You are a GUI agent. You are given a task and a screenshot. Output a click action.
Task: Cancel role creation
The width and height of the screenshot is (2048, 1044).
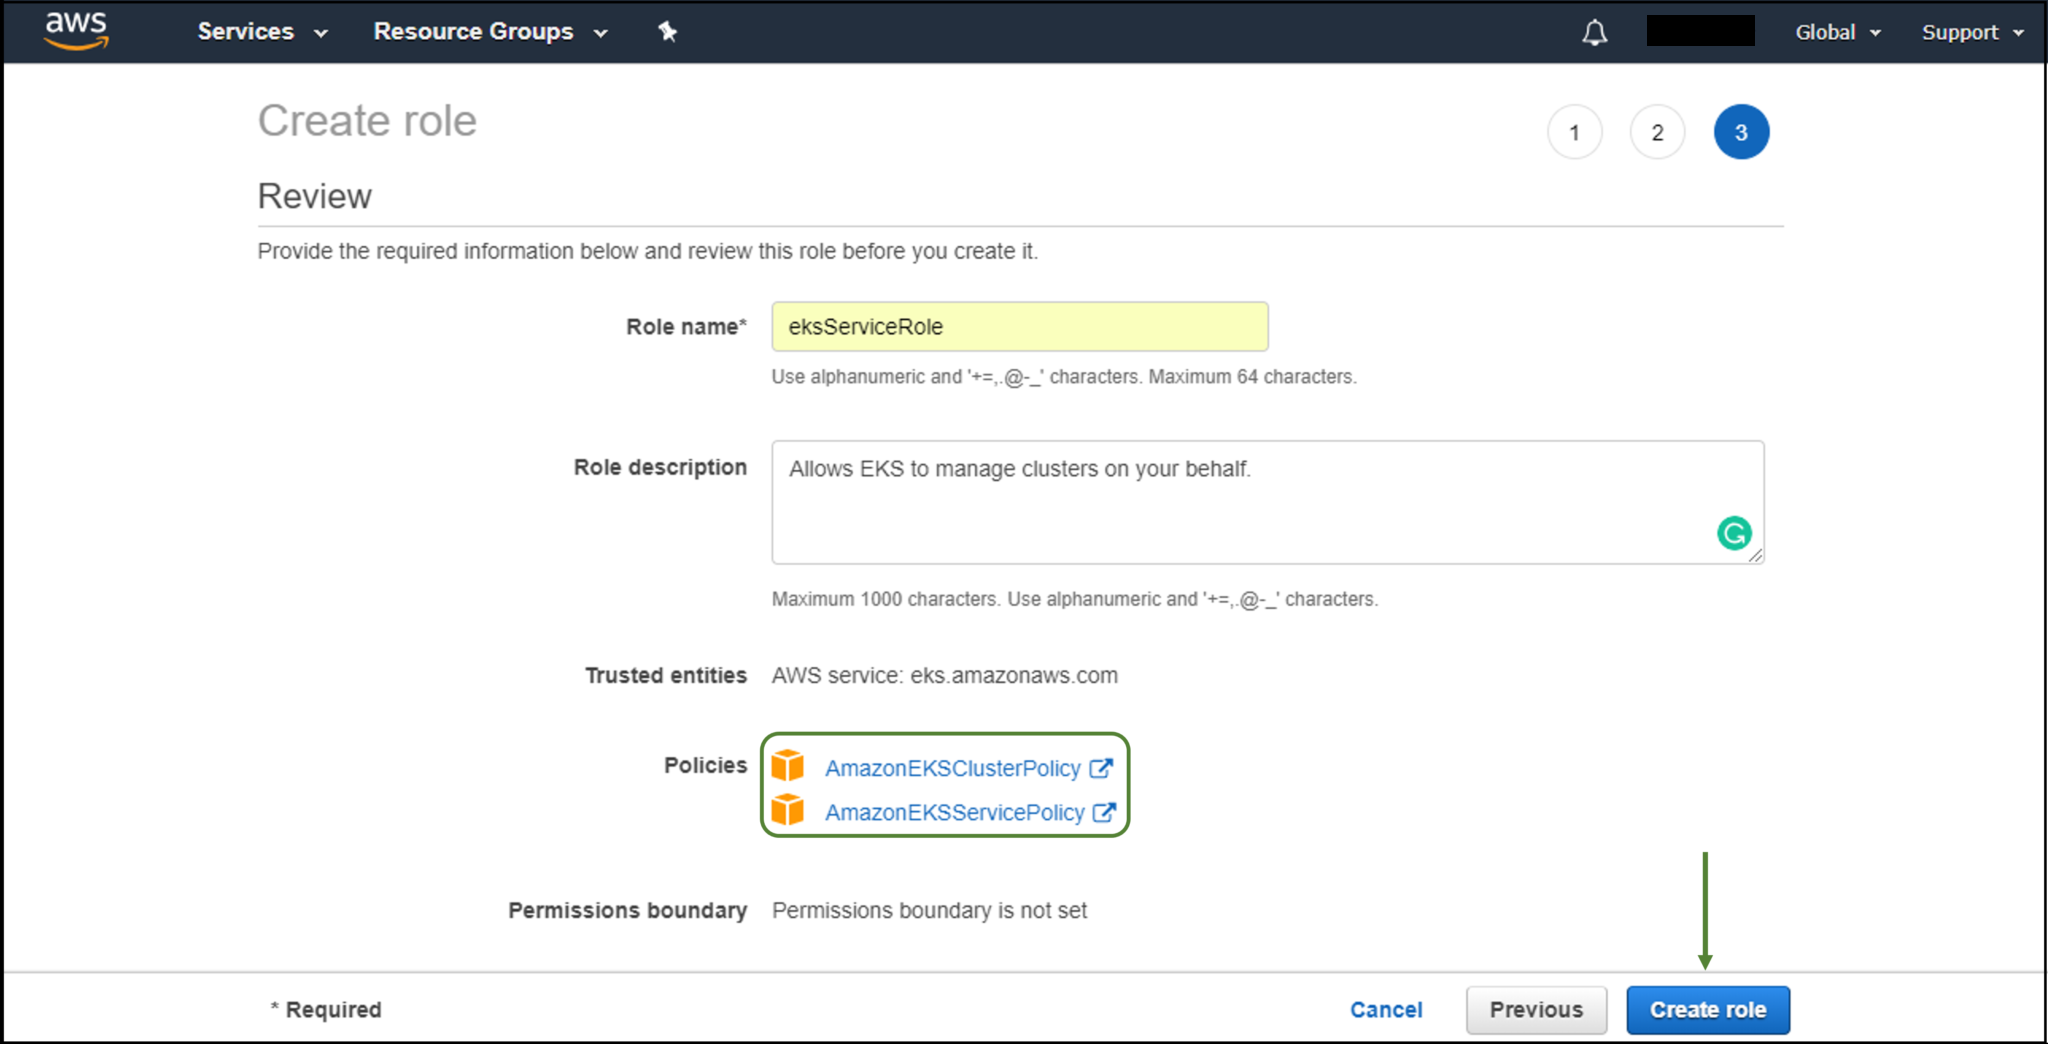pos(1386,1010)
